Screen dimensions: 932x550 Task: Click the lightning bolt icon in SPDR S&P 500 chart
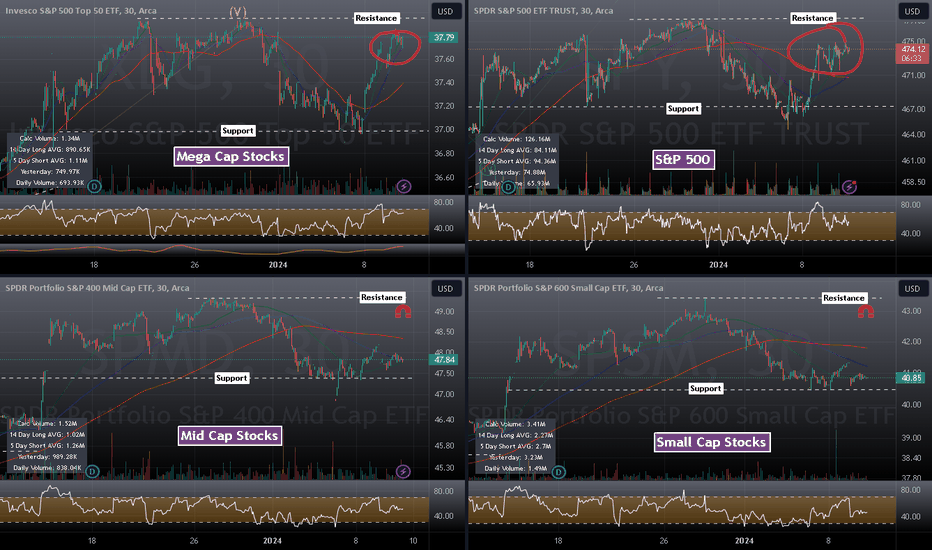[x=849, y=187]
